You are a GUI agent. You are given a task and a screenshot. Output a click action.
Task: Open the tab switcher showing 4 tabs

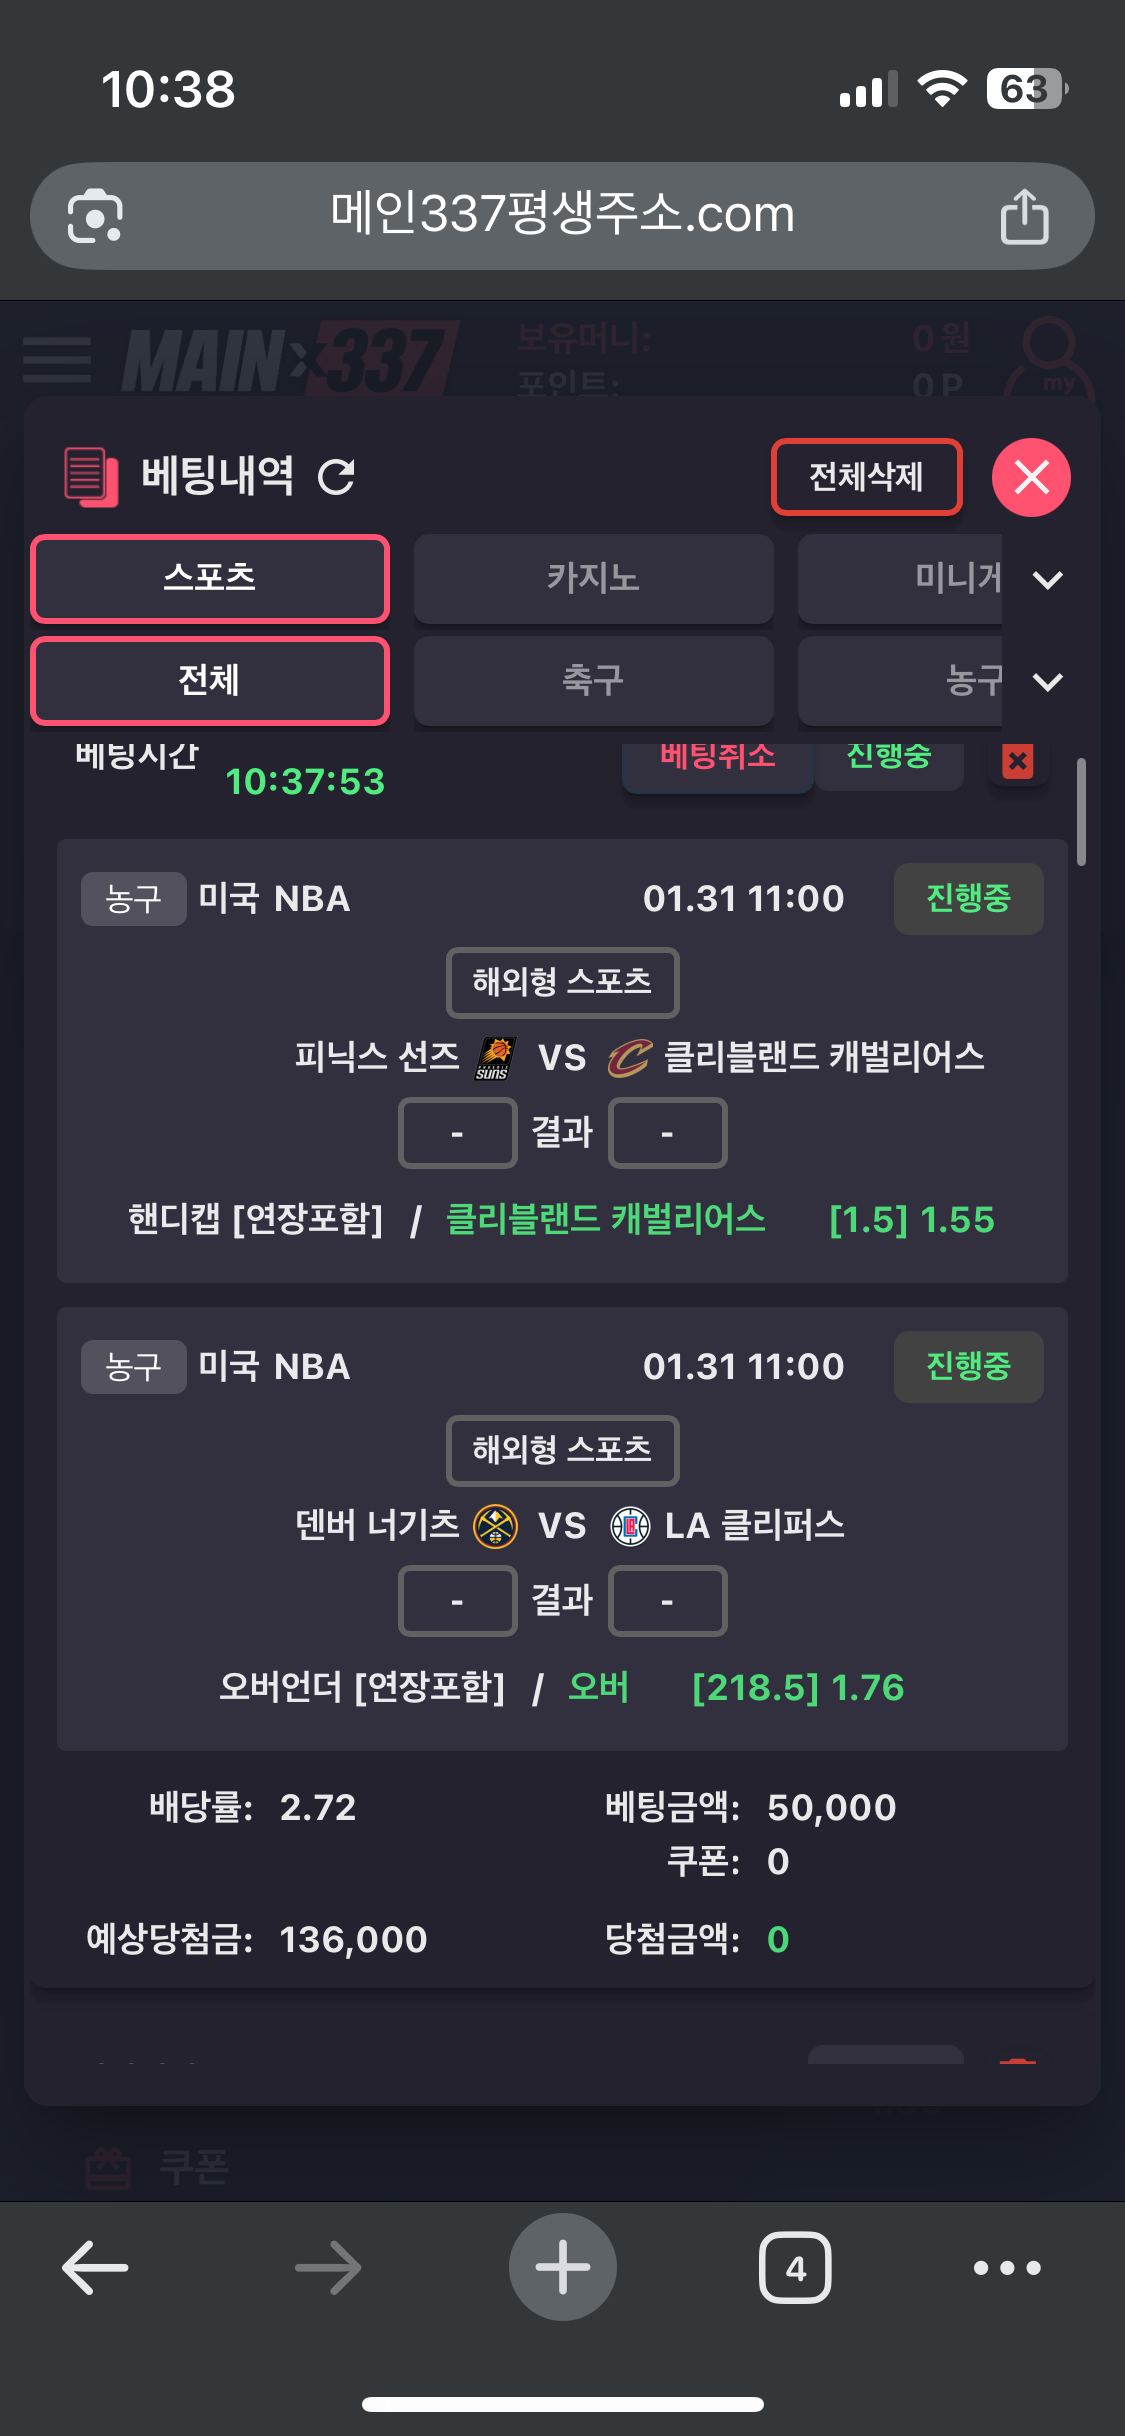point(795,2267)
